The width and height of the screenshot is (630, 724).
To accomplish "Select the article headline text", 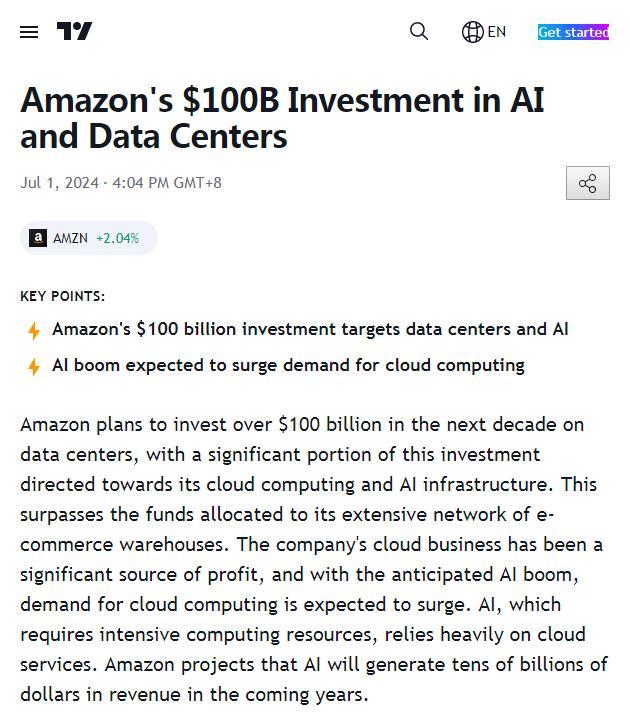I will tap(282, 118).
